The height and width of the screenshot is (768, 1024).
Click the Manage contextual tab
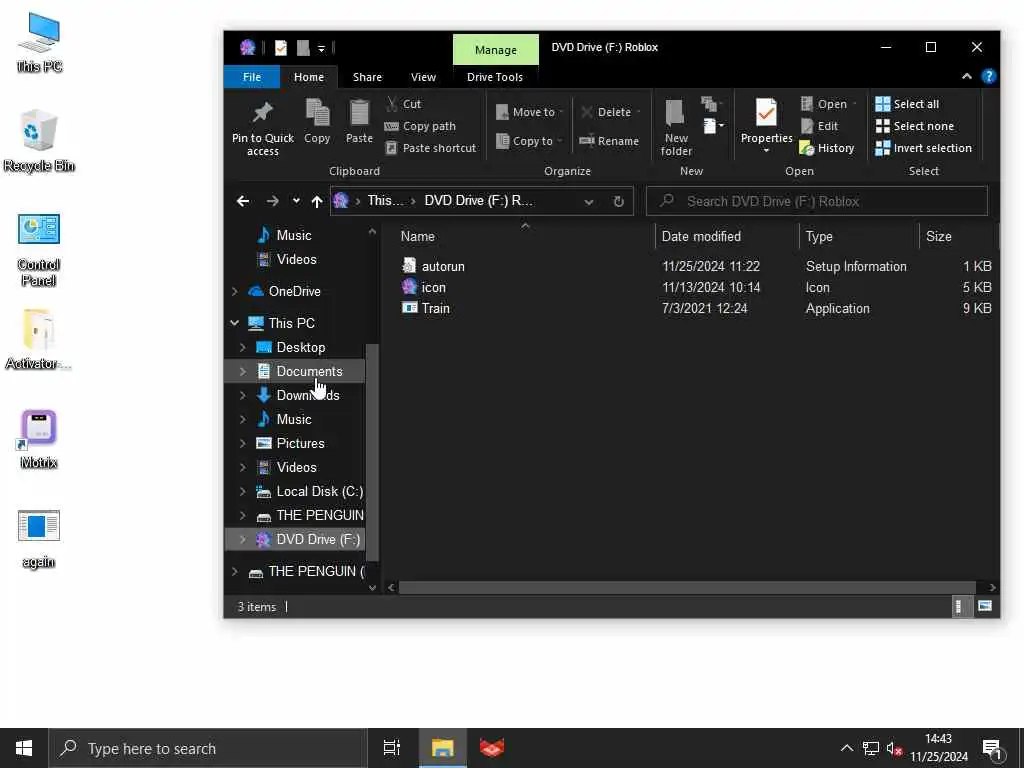point(496,50)
